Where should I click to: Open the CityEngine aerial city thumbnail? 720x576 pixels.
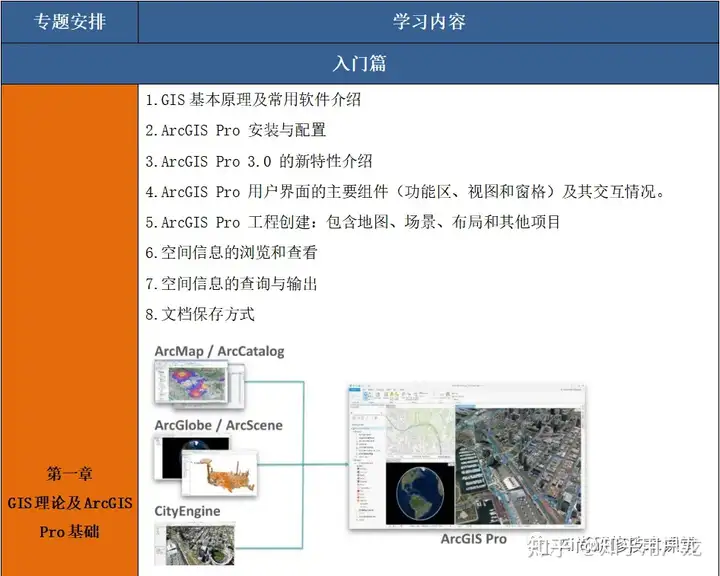pos(195,545)
